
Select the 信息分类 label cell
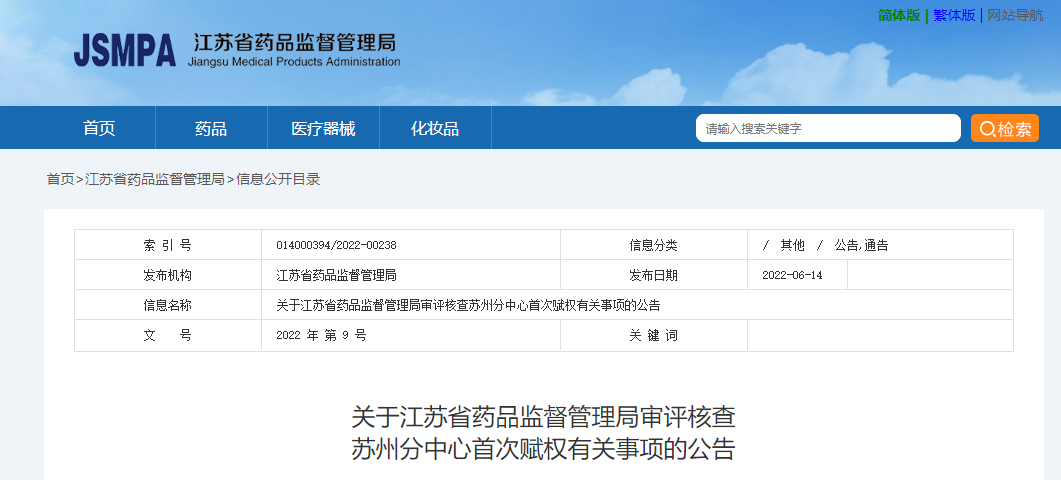tap(654, 245)
